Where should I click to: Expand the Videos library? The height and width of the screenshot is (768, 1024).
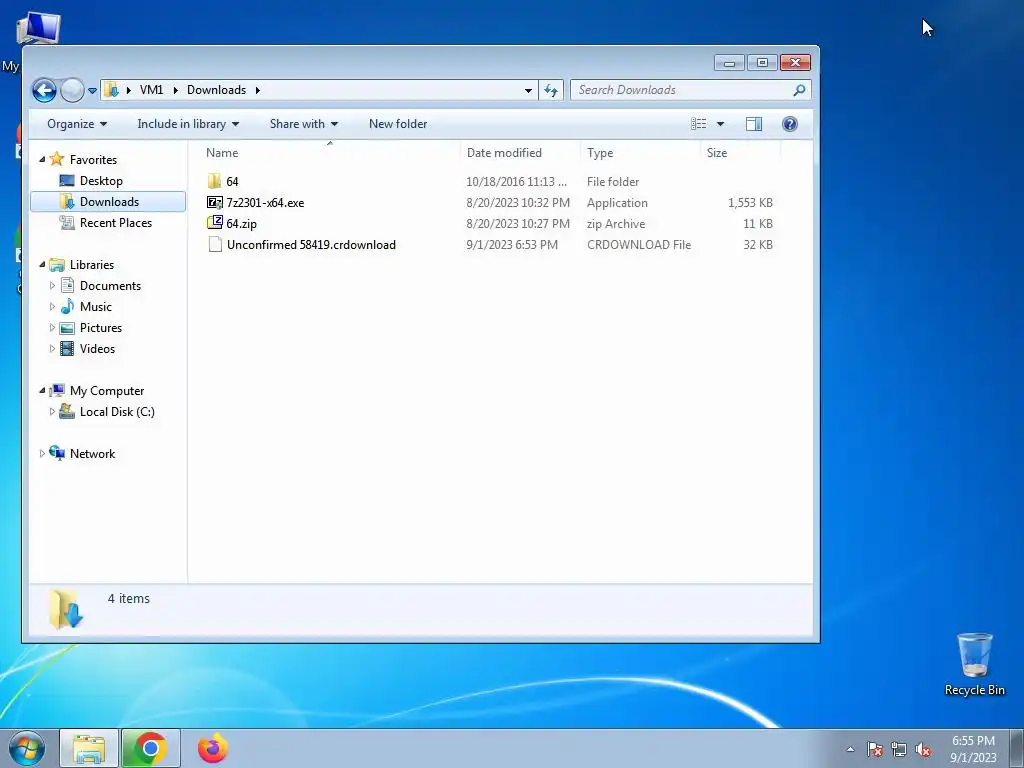pos(52,349)
